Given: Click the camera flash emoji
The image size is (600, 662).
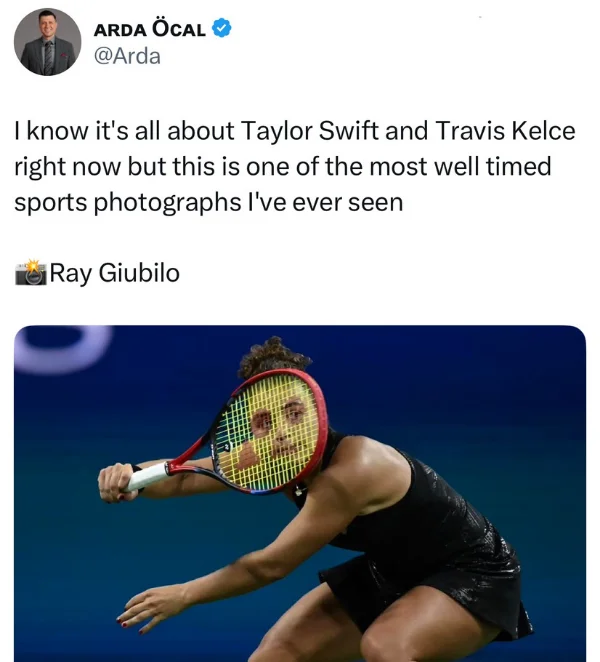Looking at the screenshot, I should [31, 273].
